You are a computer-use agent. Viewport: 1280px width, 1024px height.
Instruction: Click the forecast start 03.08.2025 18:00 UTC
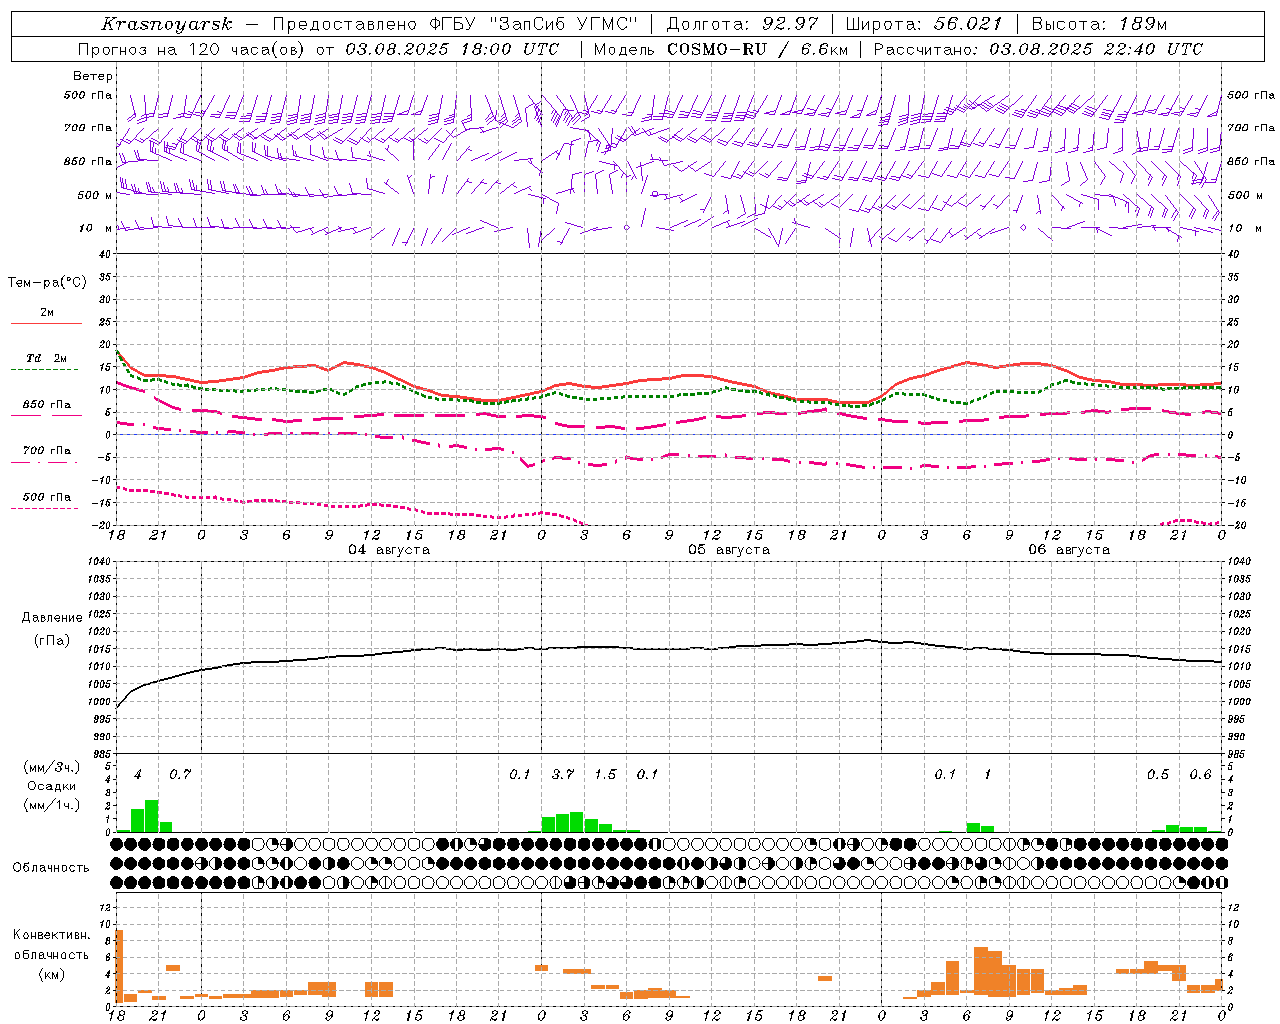click(x=452, y=49)
